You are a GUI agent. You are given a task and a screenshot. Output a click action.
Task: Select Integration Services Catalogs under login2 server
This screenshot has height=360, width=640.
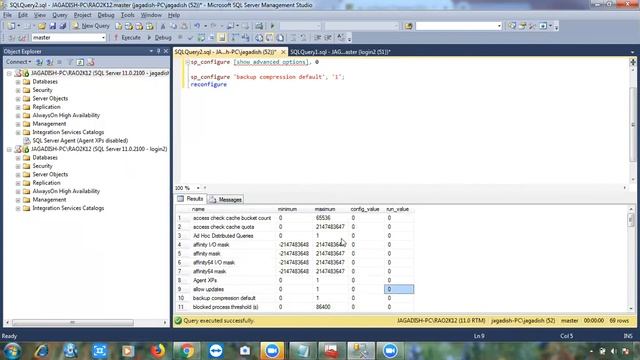pos(68,208)
